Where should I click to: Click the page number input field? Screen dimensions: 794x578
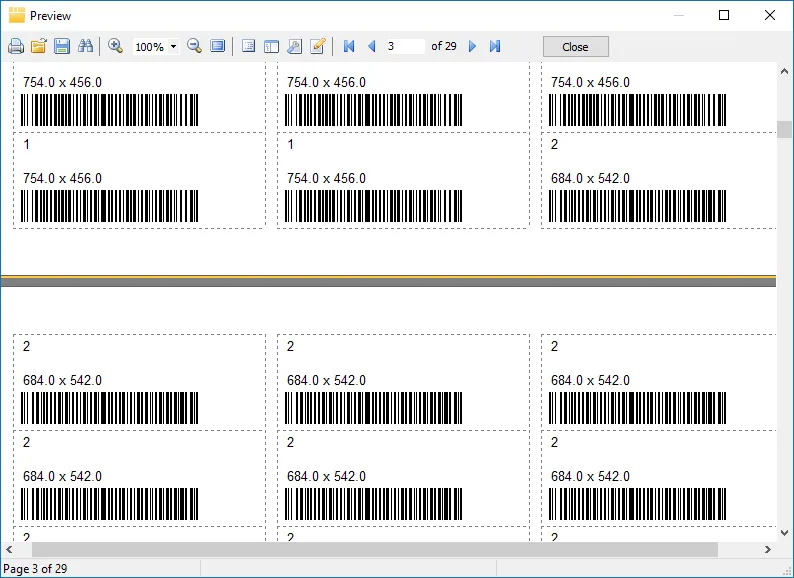tap(404, 46)
